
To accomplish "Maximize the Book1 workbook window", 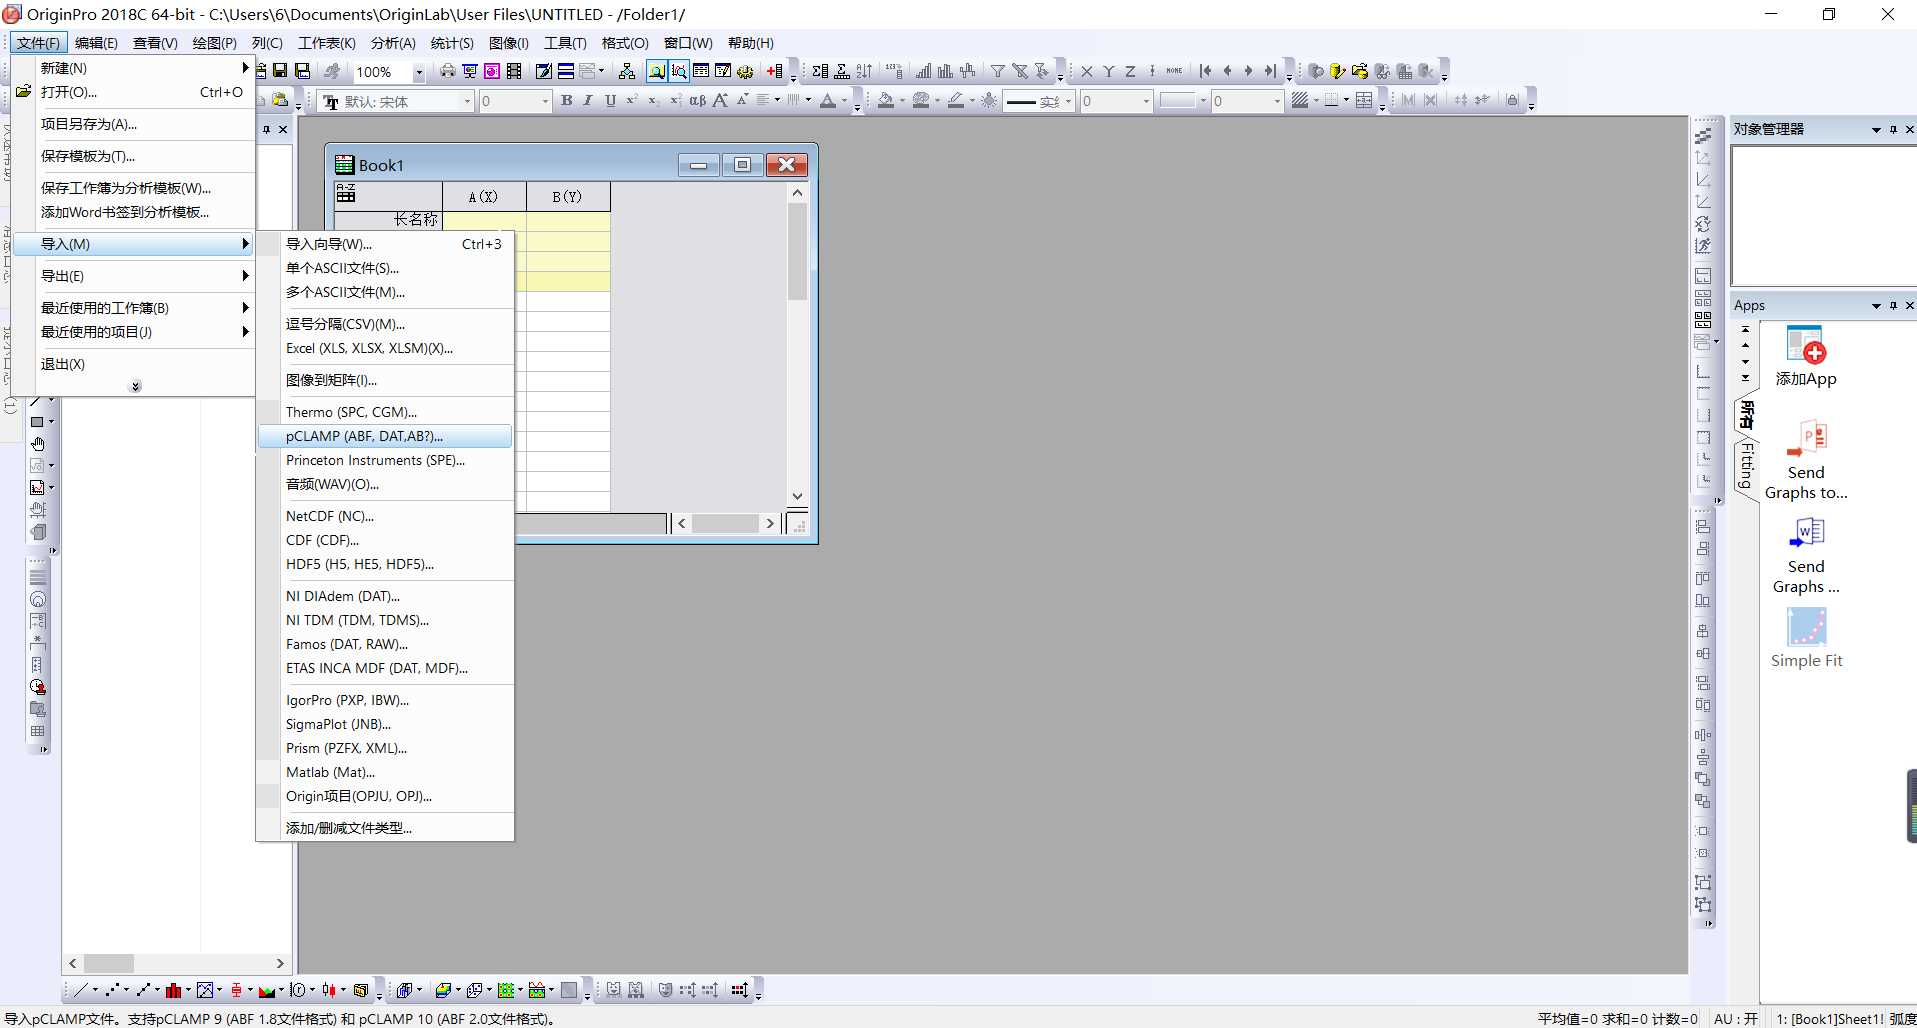I will click(742, 165).
